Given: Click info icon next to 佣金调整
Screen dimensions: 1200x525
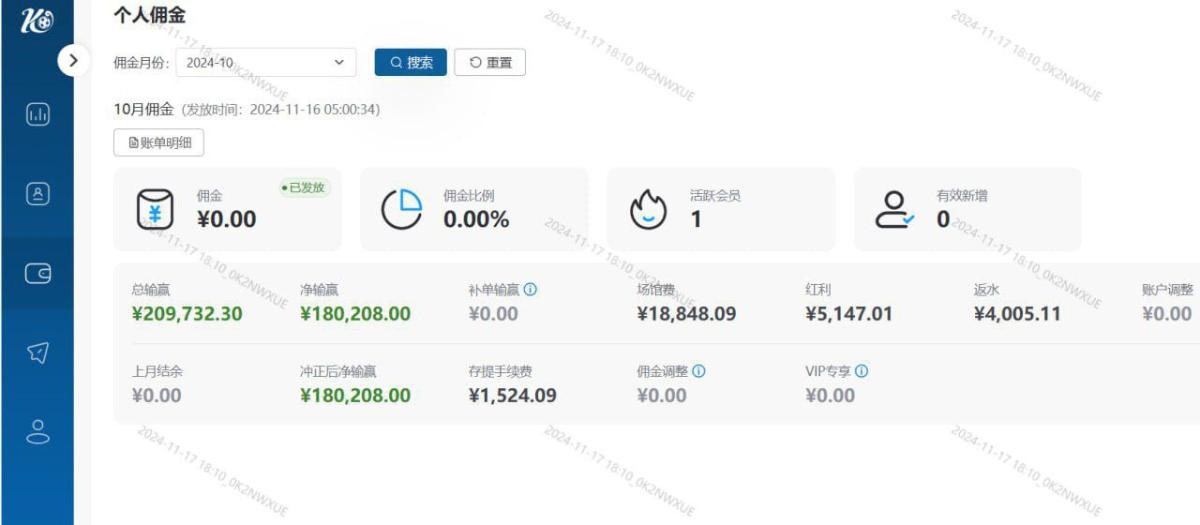Looking at the screenshot, I should (x=699, y=371).
